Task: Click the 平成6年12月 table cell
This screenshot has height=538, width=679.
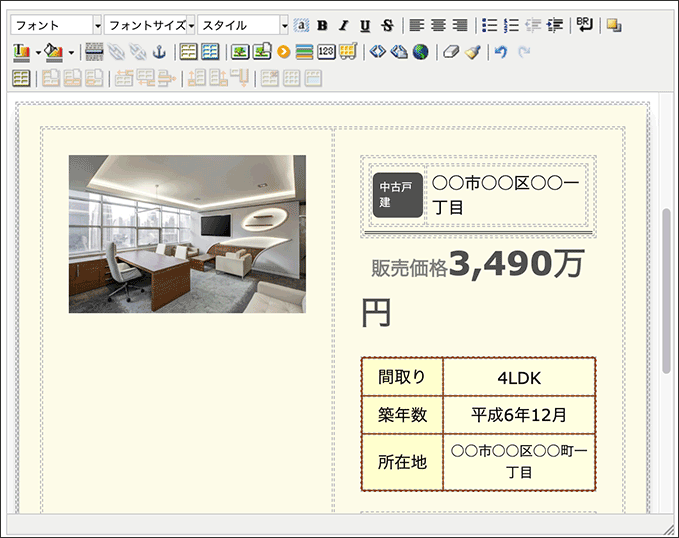Action: click(519, 415)
